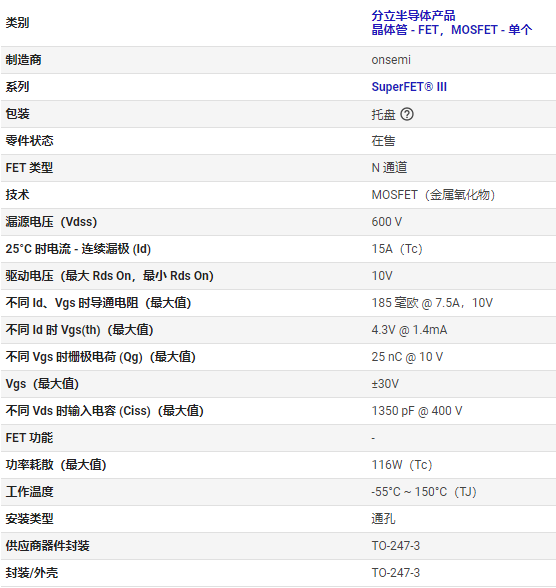Select the supplier device package TO-247-3 value
The image size is (556, 588).
click(396, 546)
